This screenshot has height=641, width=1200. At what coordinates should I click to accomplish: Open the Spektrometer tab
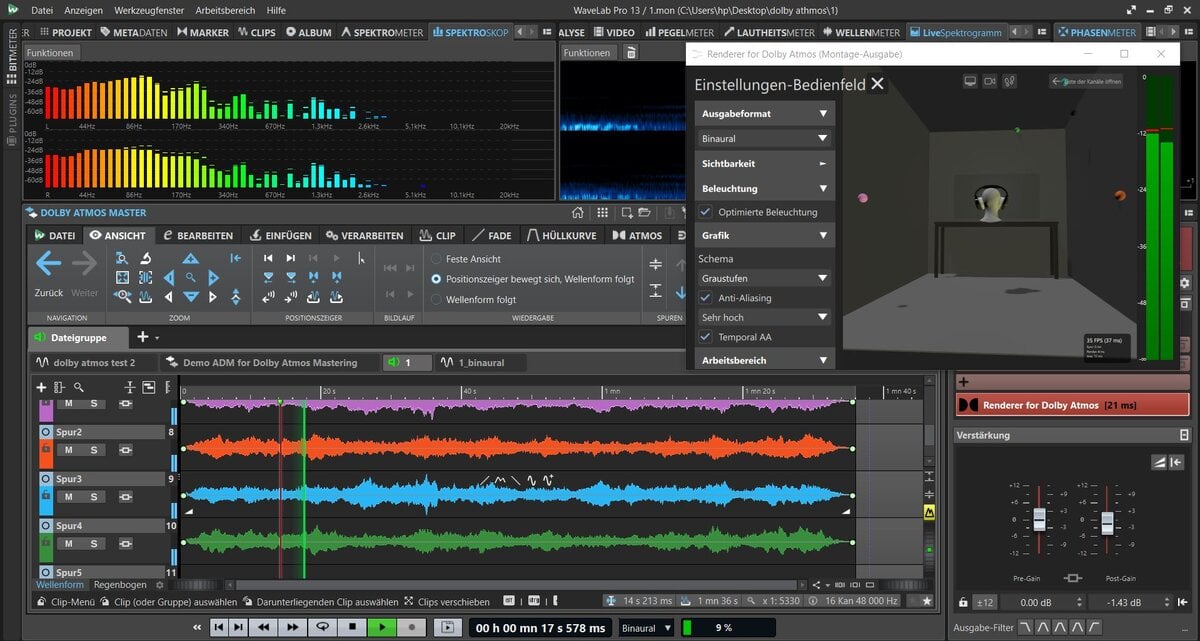[383, 32]
